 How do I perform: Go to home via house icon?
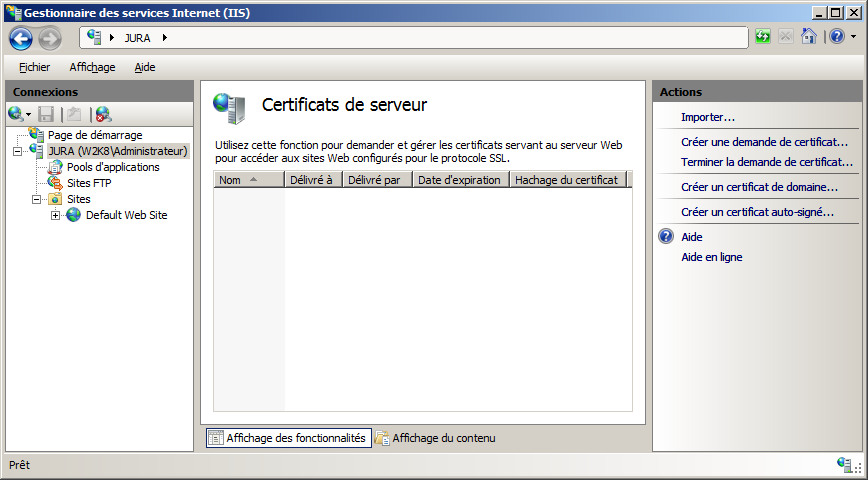[809, 38]
